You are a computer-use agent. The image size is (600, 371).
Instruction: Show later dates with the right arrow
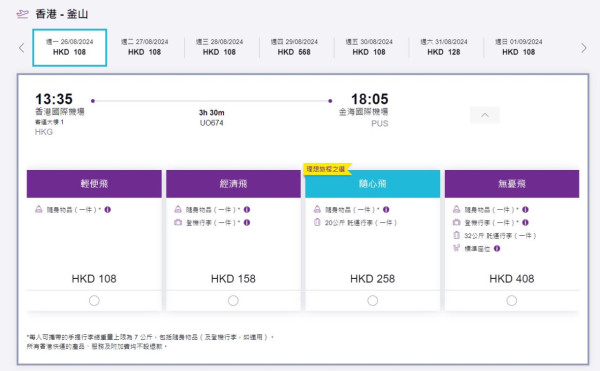pos(584,48)
